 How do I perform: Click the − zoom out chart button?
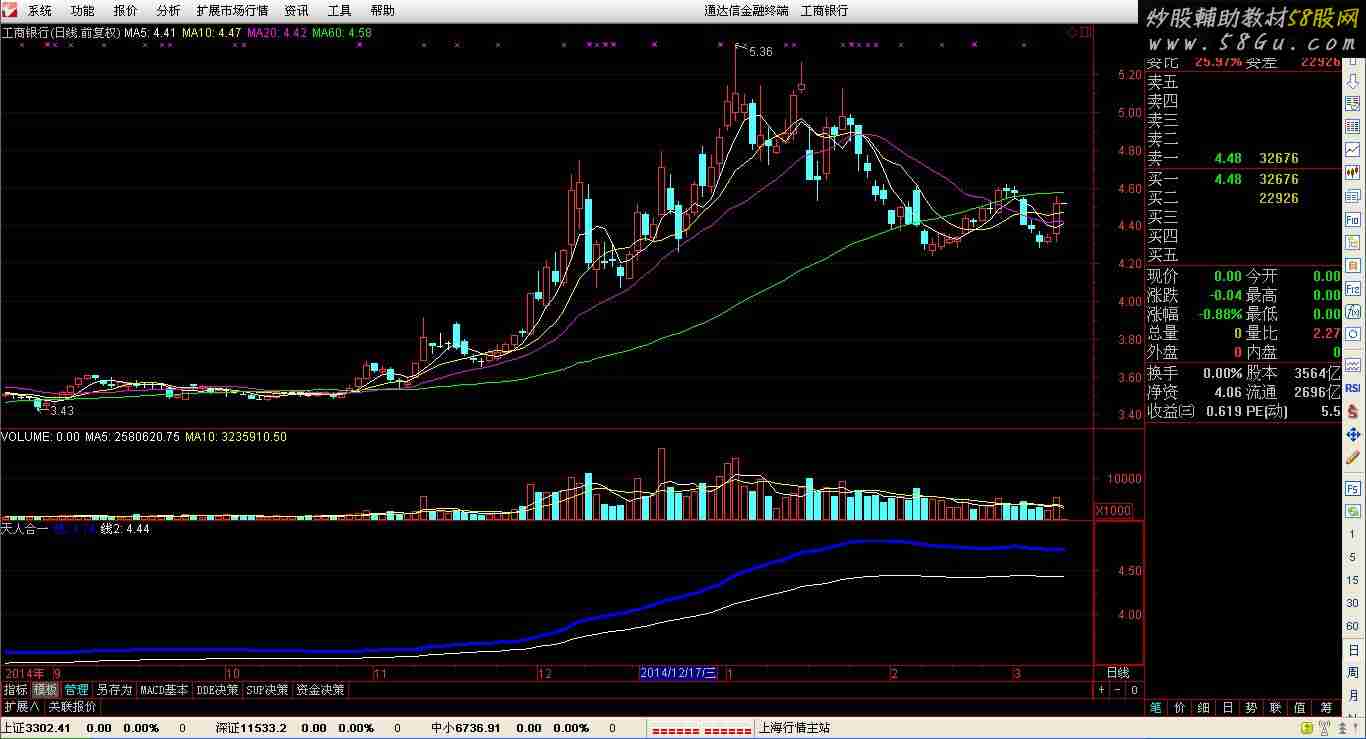1117,689
